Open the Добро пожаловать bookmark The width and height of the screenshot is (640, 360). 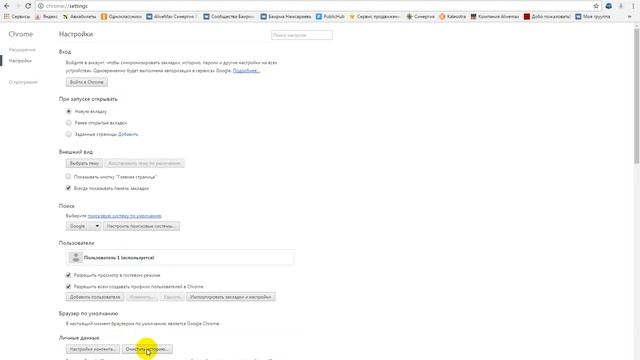(x=547, y=17)
